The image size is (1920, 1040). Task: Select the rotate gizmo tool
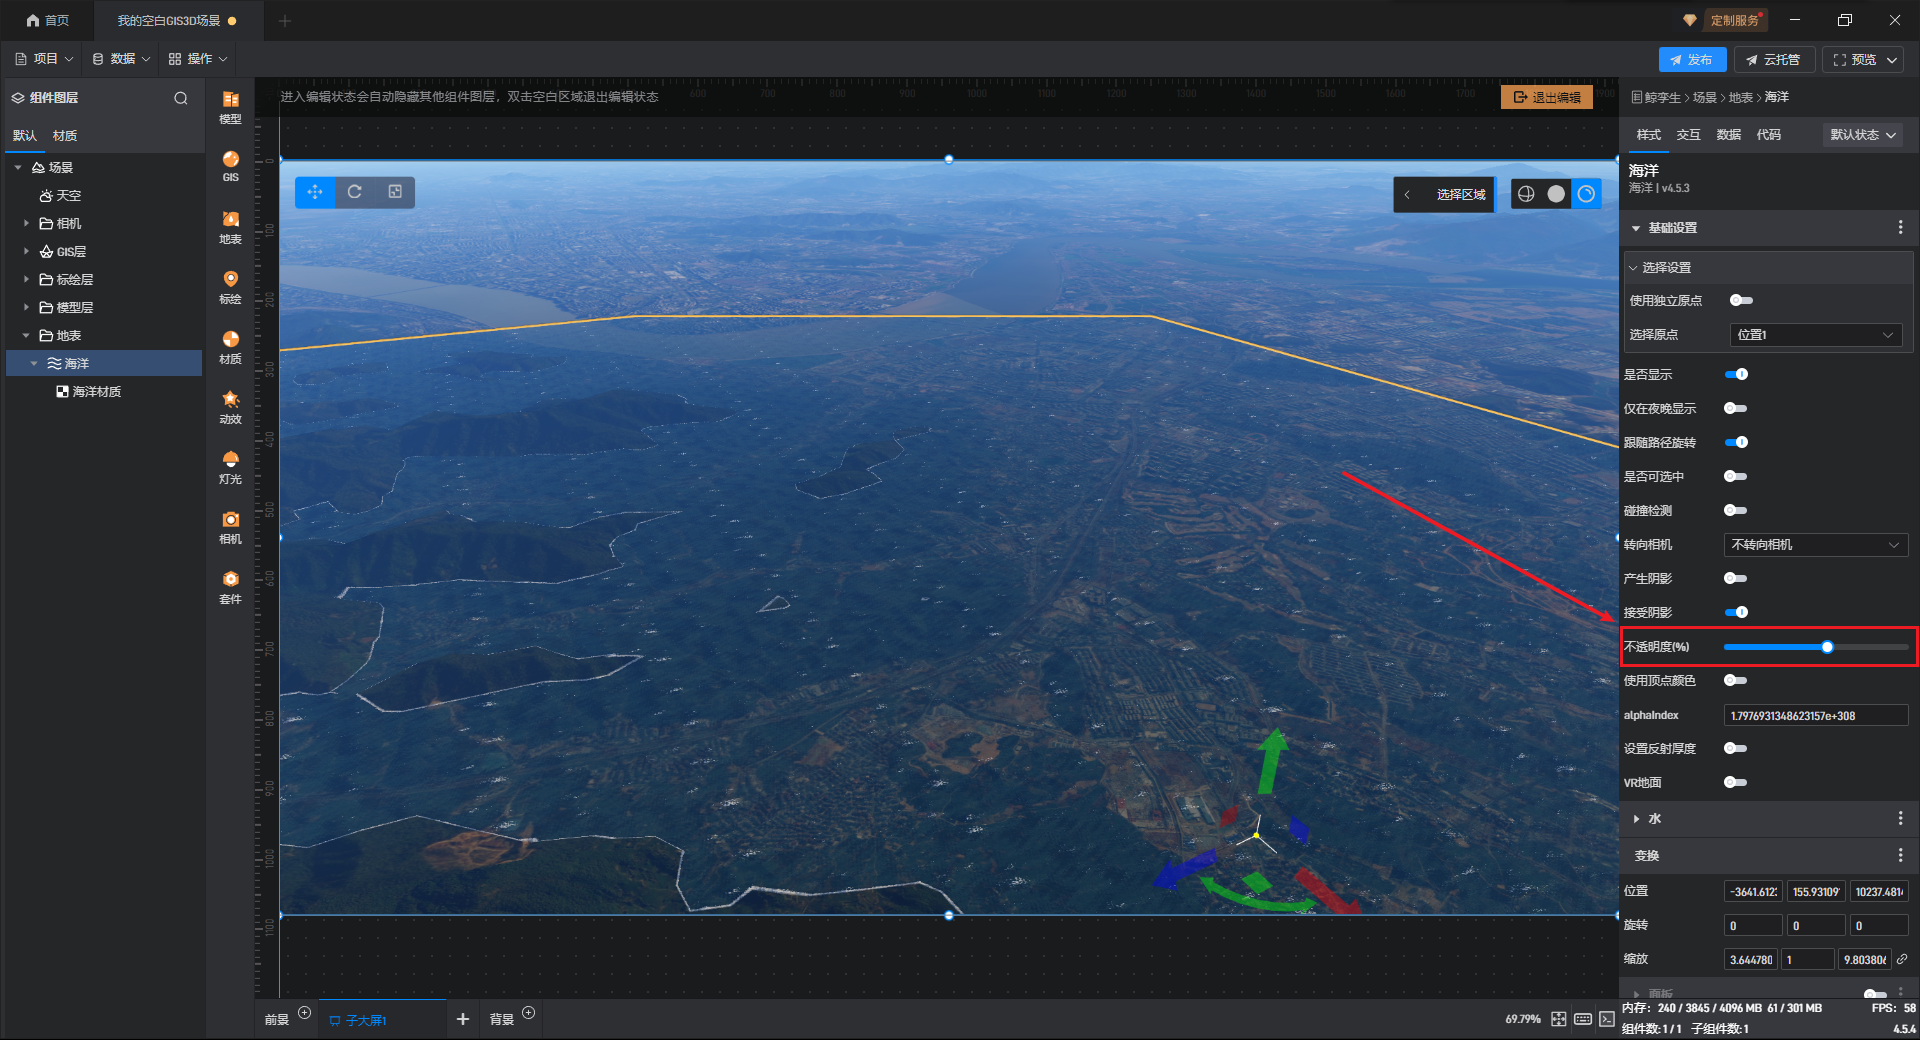point(354,192)
